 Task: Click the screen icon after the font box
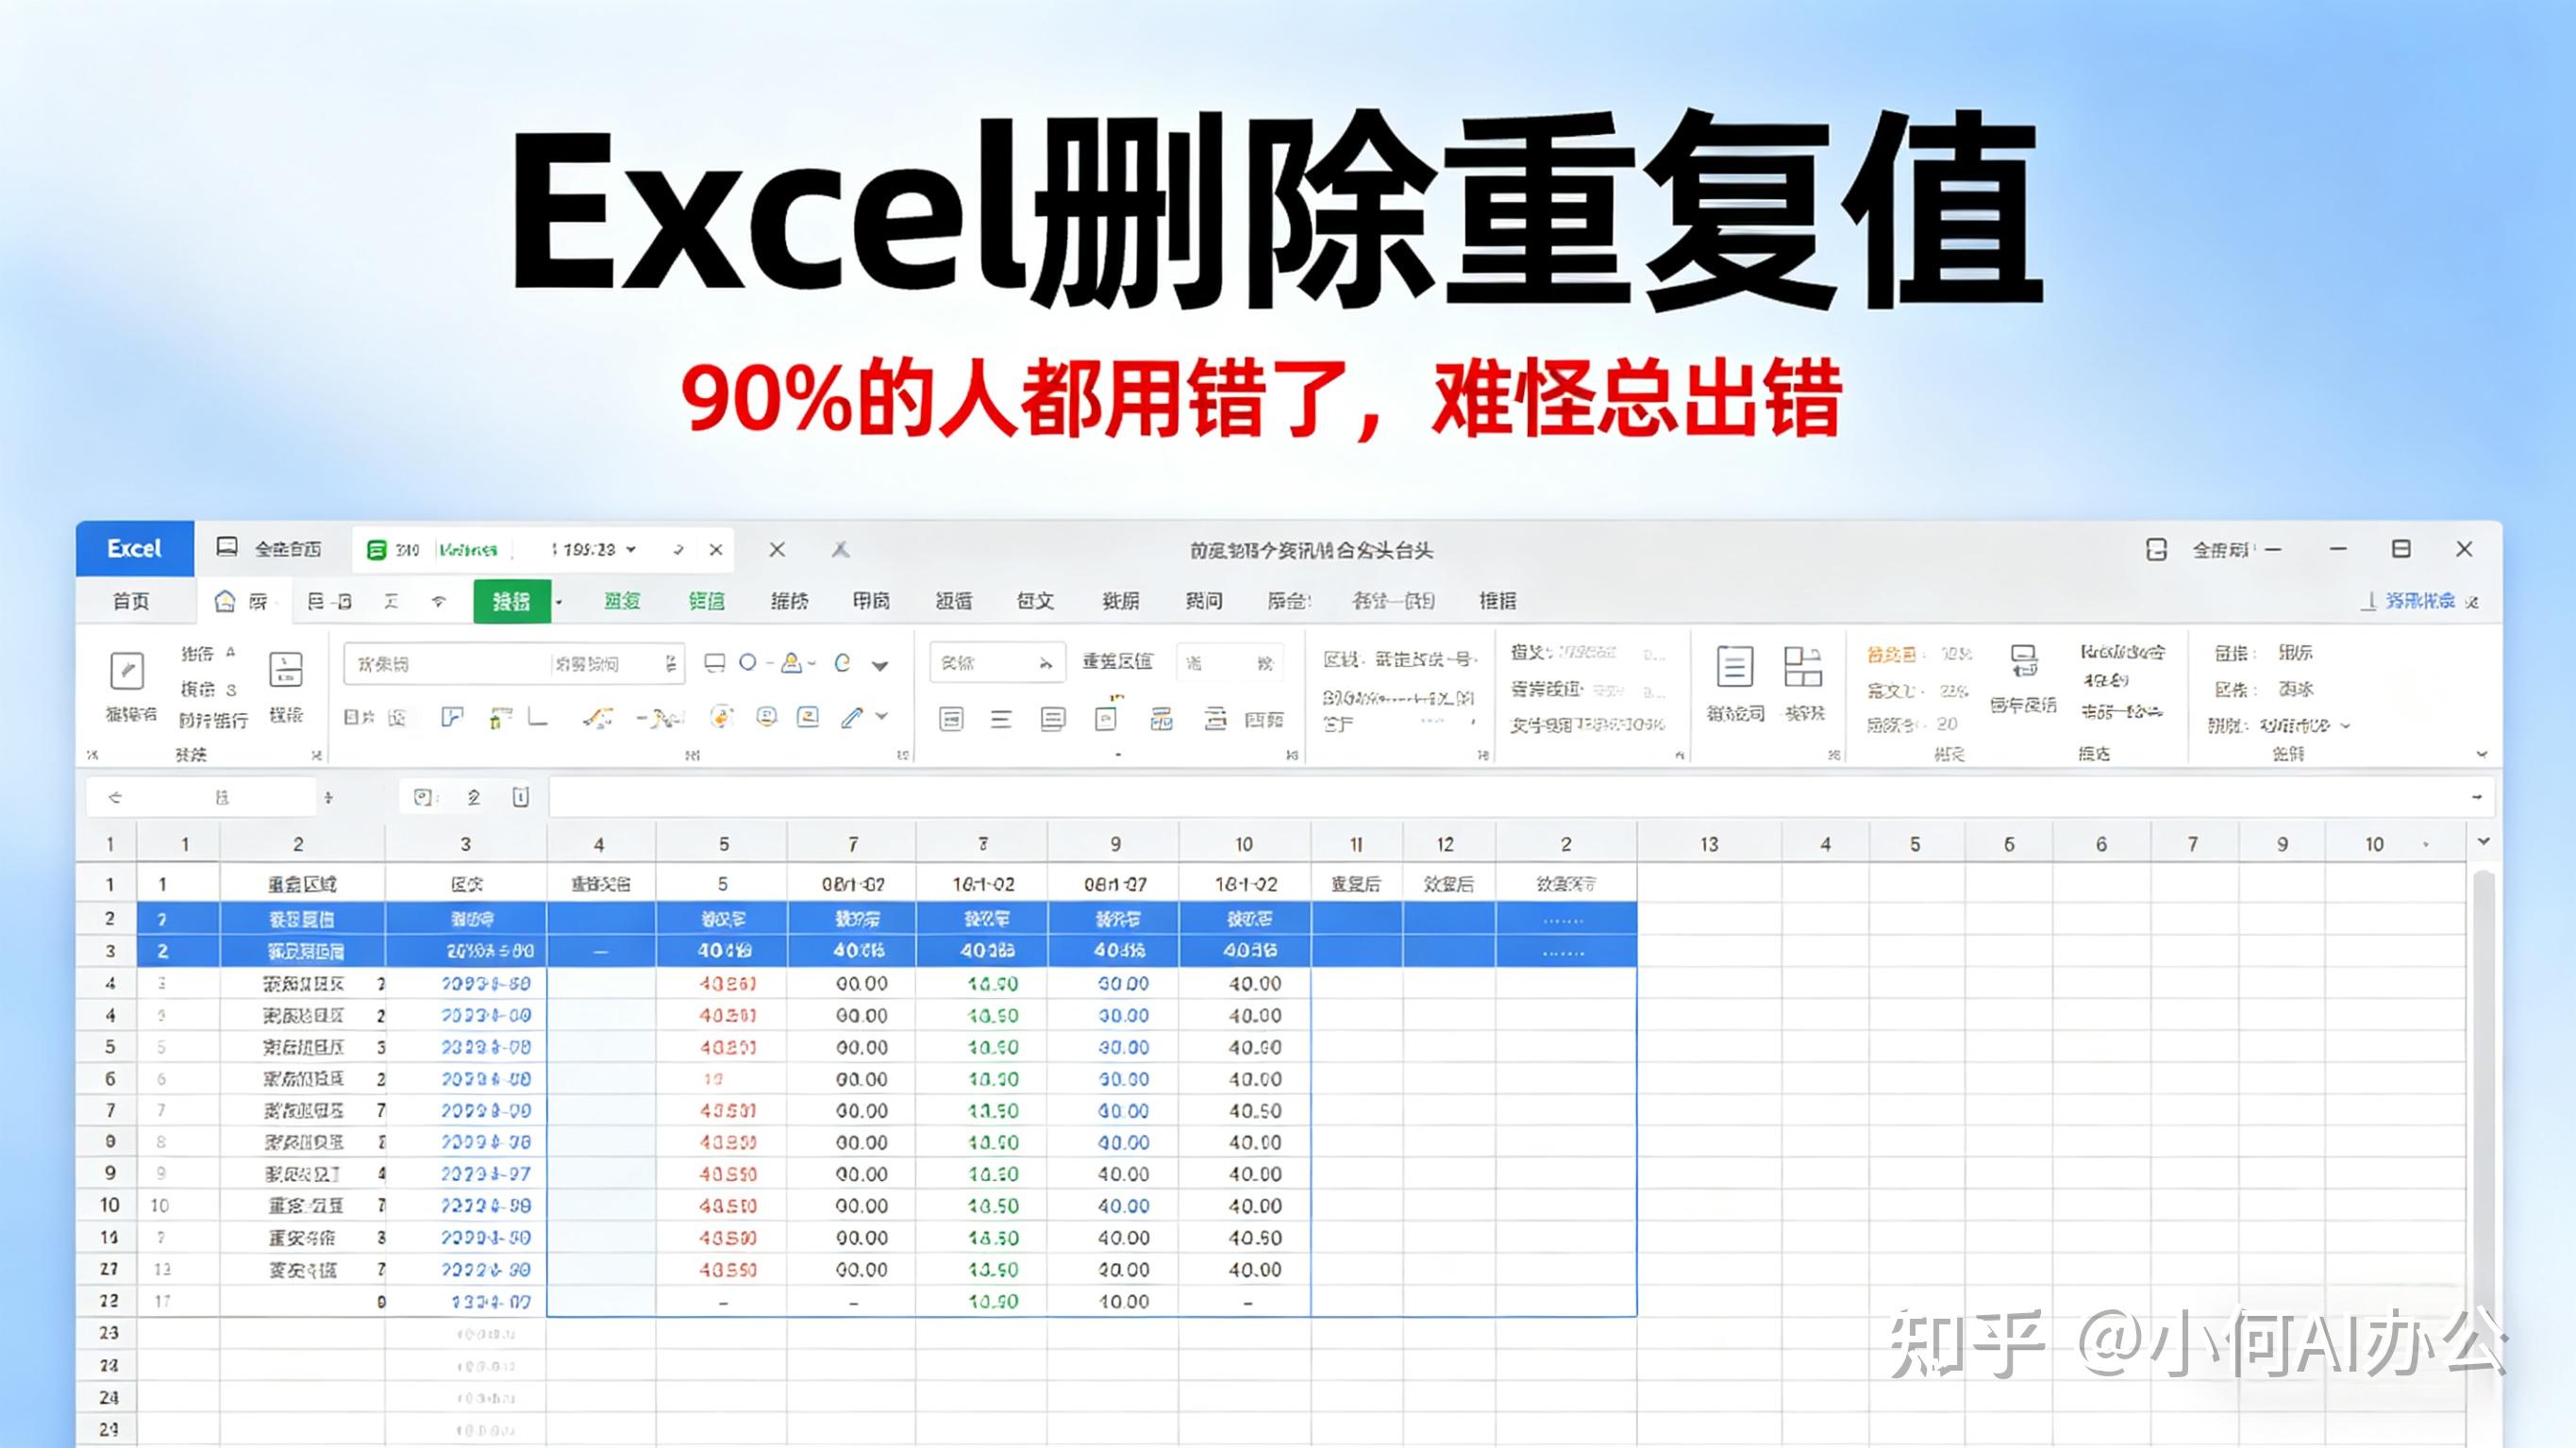tap(714, 663)
